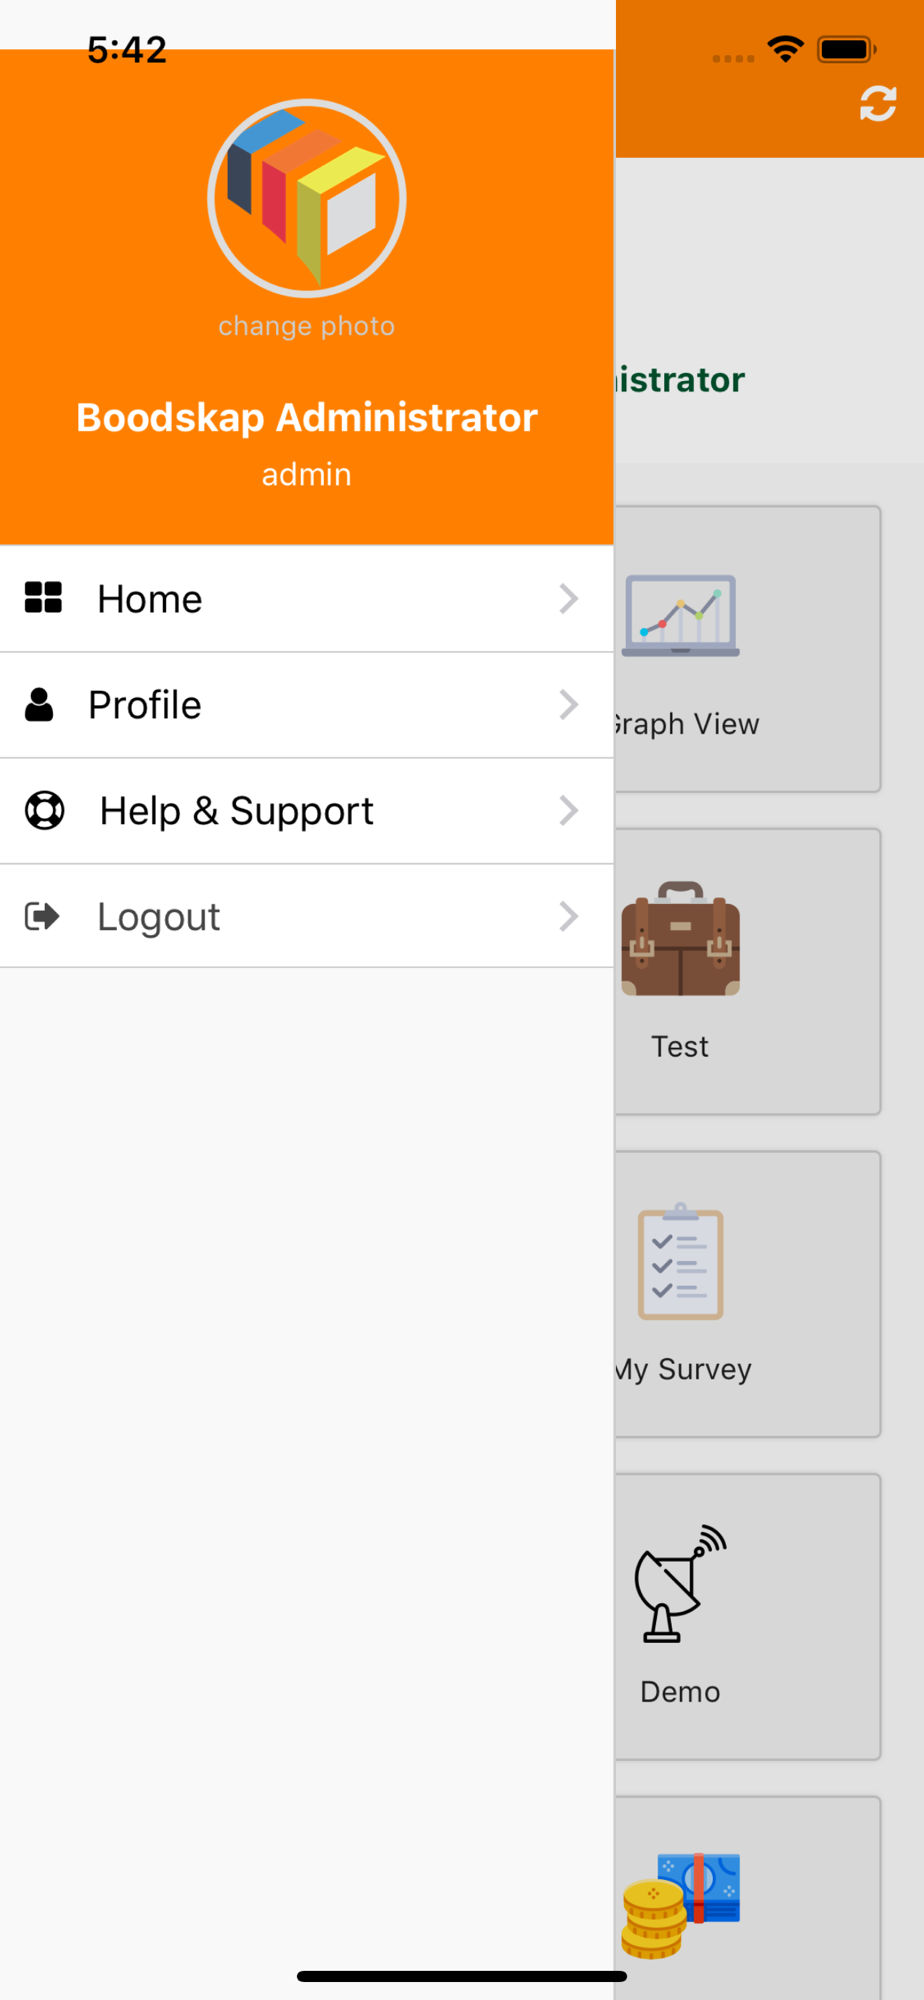Expand the Help & Support chevron
Screen dimensions: 924x2000
pos(568,811)
